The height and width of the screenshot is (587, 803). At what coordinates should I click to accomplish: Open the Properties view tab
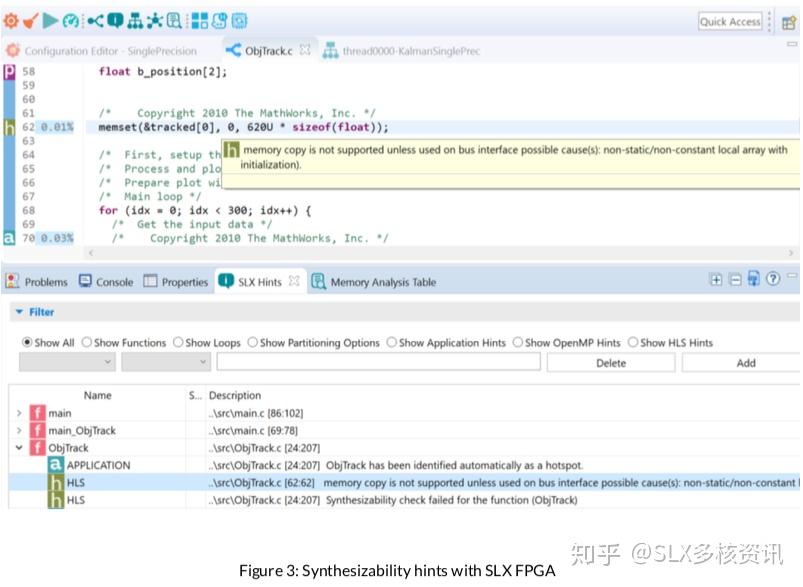coord(176,282)
